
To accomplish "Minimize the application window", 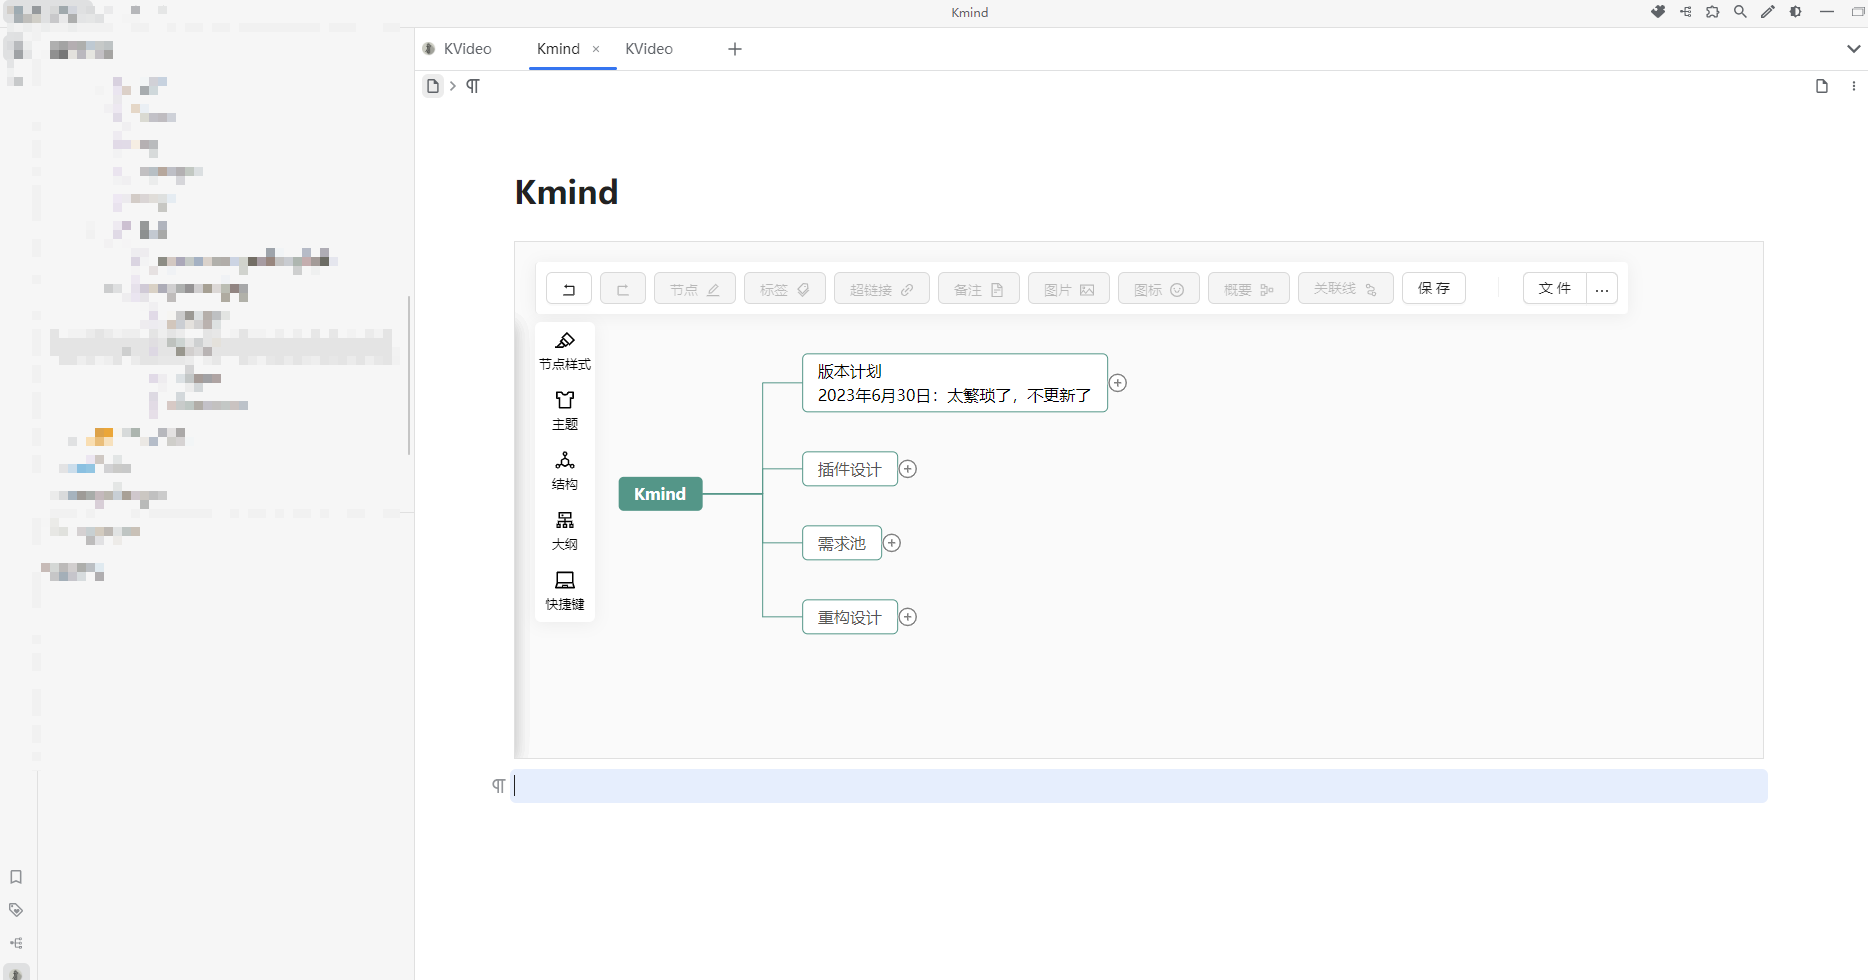I will point(1827,12).
